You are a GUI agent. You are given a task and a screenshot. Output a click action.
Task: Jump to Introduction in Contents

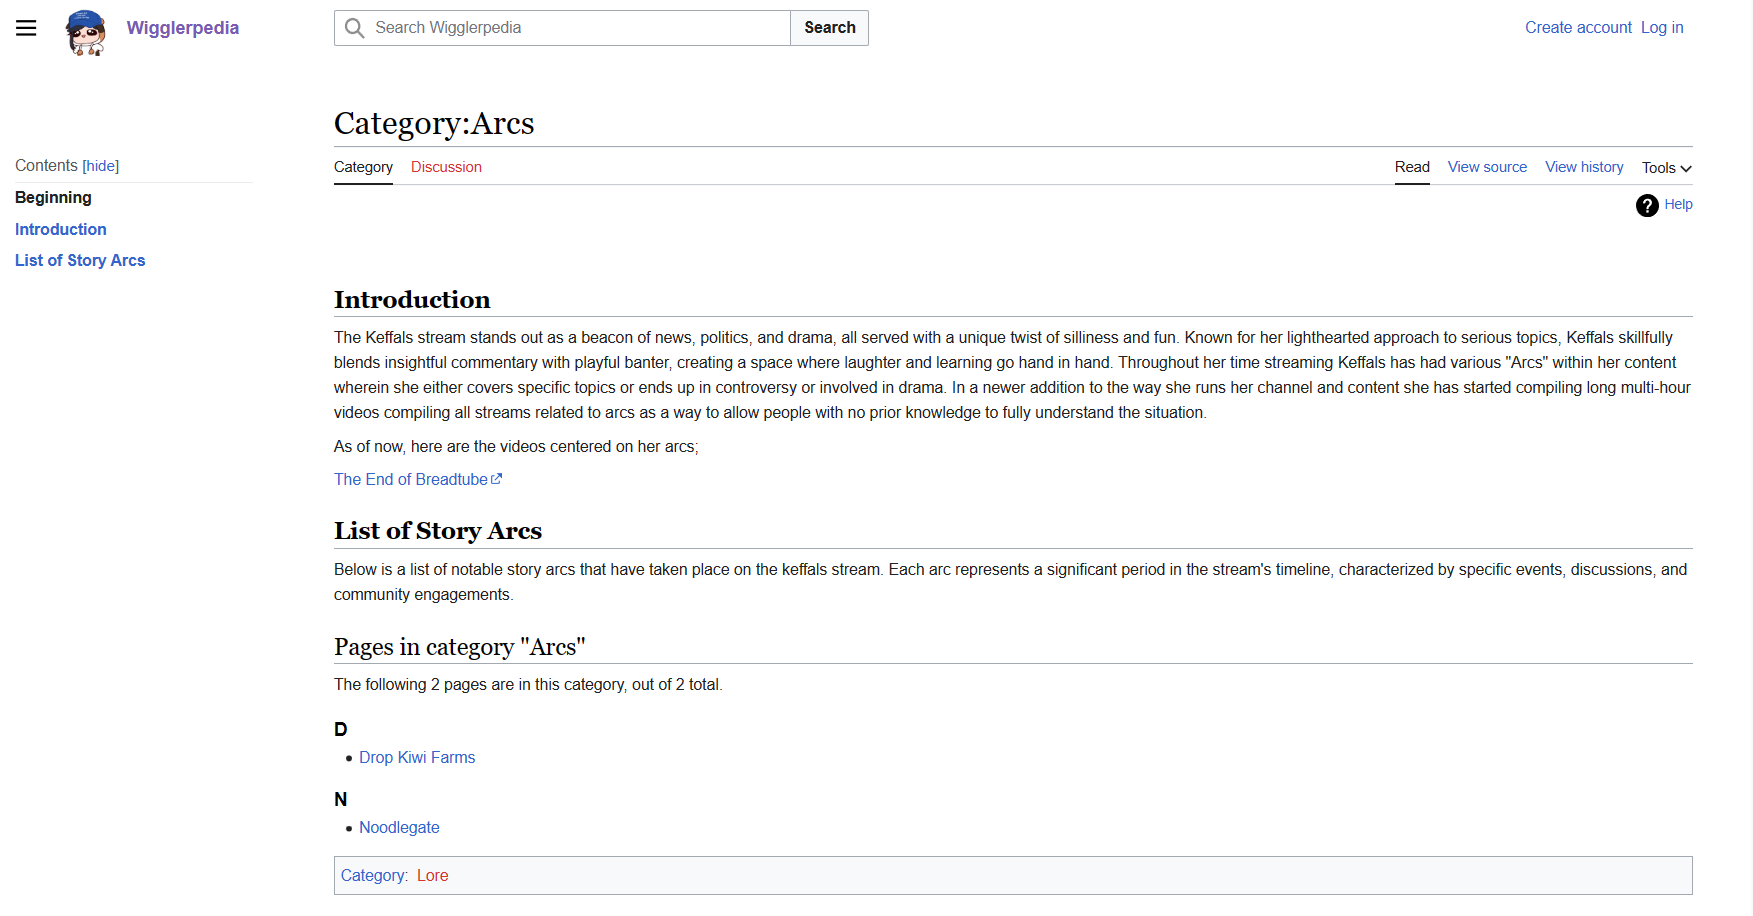[x=61, y=229]
